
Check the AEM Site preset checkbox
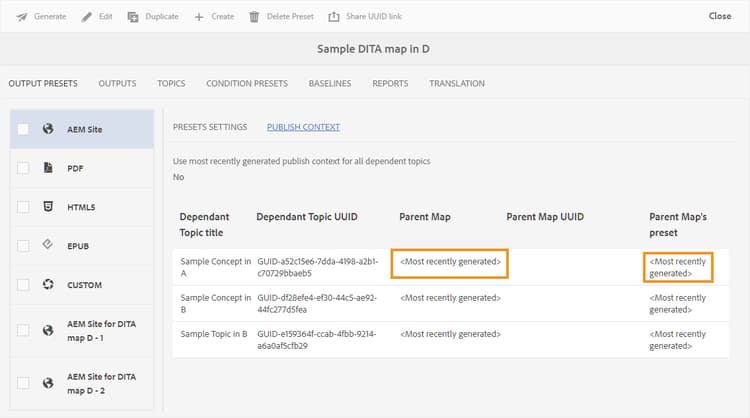(23, 129)
